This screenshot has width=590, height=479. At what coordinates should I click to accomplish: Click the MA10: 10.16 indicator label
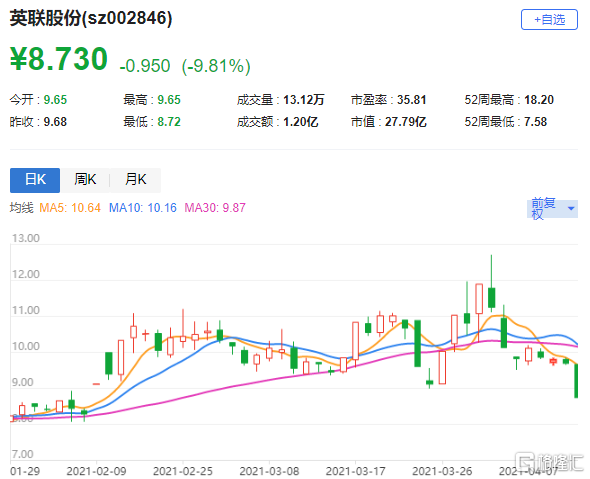pos(143,208)
